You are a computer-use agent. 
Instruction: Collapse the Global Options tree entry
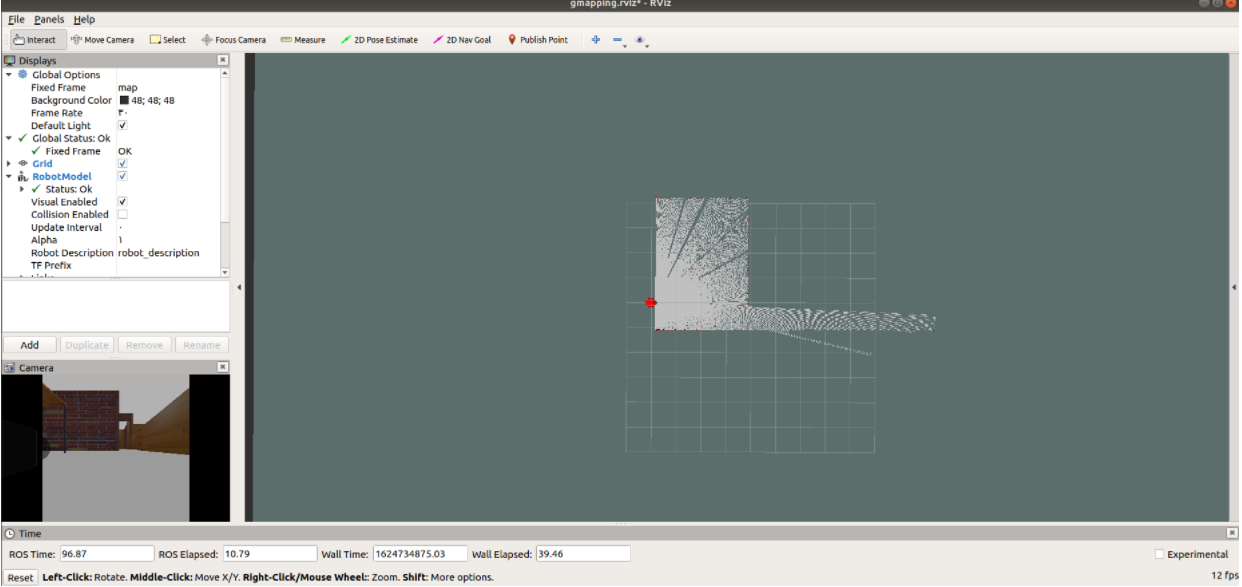tap(8, 74)
